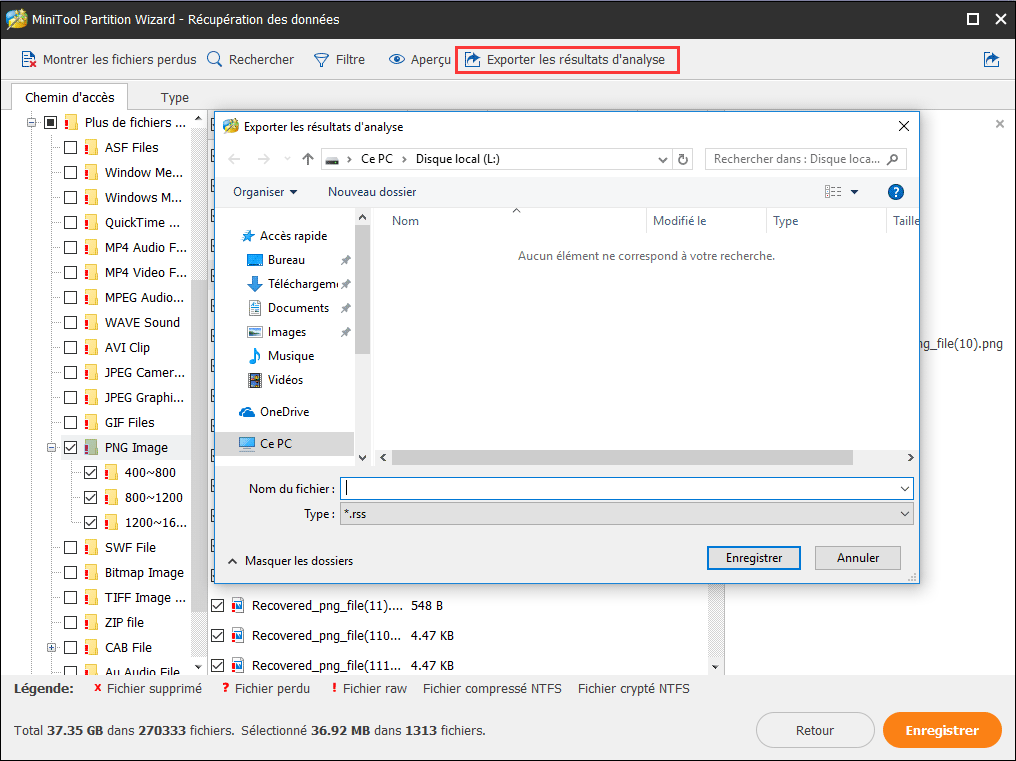Click the Montrer les fichiers perdus icon

coord(29,60)
